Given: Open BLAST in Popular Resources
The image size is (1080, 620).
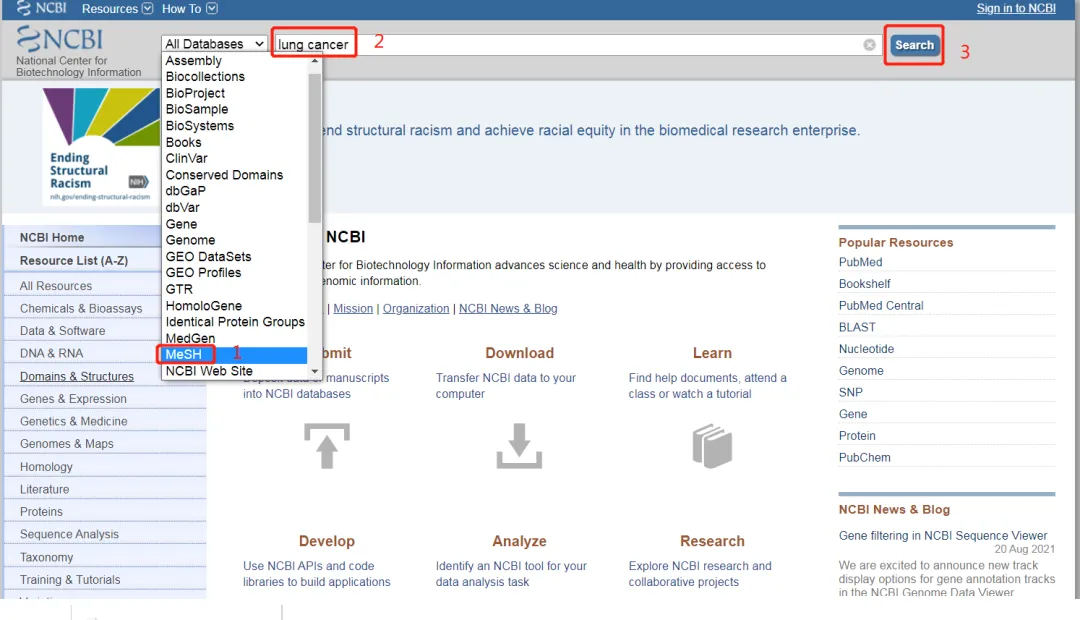Looking at the screenshot, I should [x=857, y=327].
